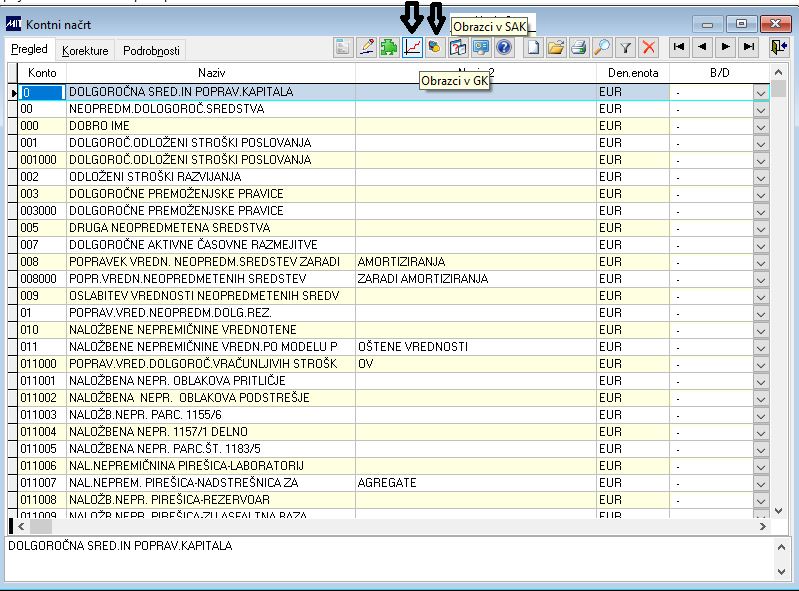Click the printer icon
This screenshot has height=591, width=799.
pos(579,47)
